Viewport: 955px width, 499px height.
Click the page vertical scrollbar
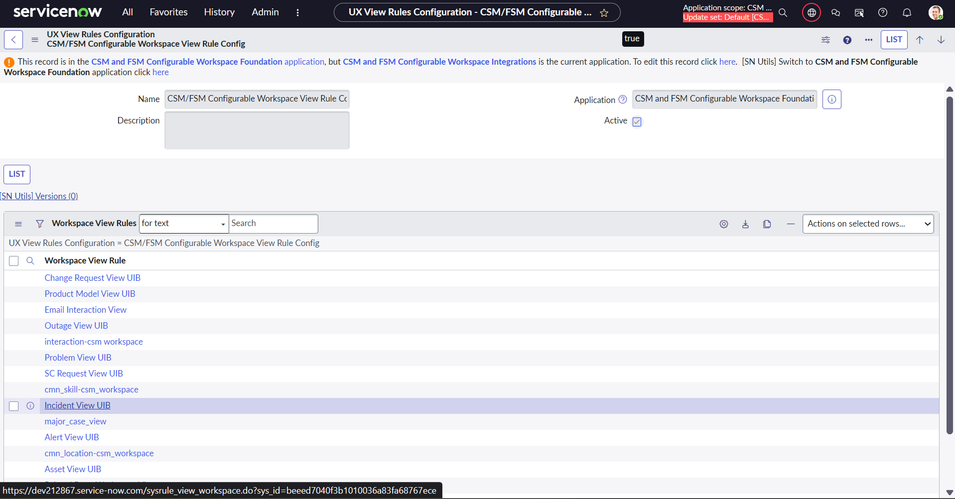tap(950, 265)
